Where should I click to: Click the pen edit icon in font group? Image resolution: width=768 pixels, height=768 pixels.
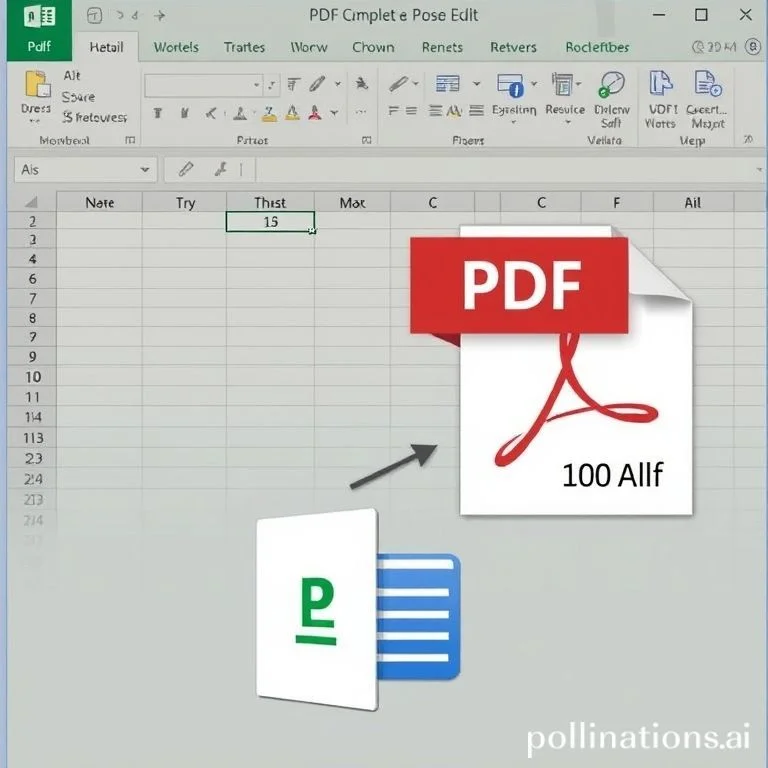[x=317, y=84]
